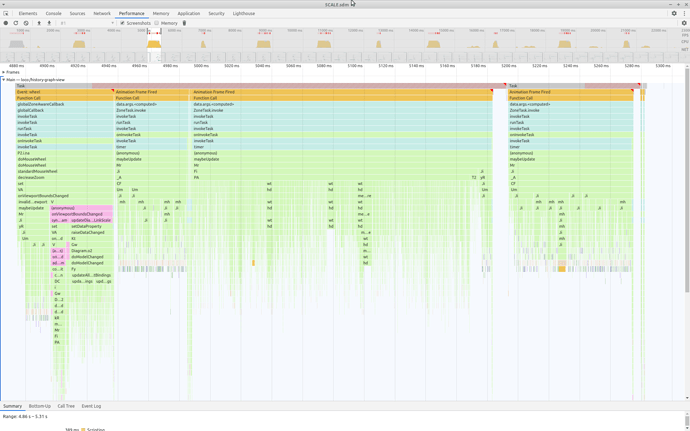Select the updateDia...LinkScale entry

[91, 220]
